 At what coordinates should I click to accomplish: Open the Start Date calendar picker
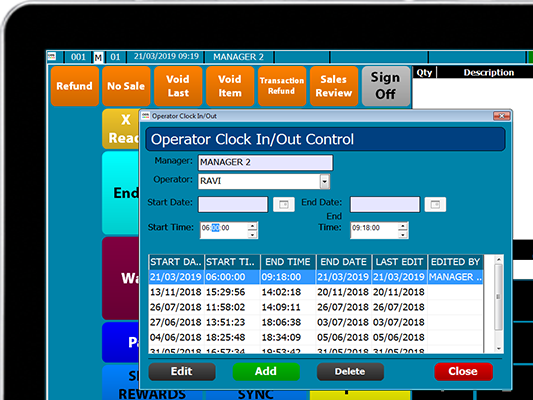(284, 204)
